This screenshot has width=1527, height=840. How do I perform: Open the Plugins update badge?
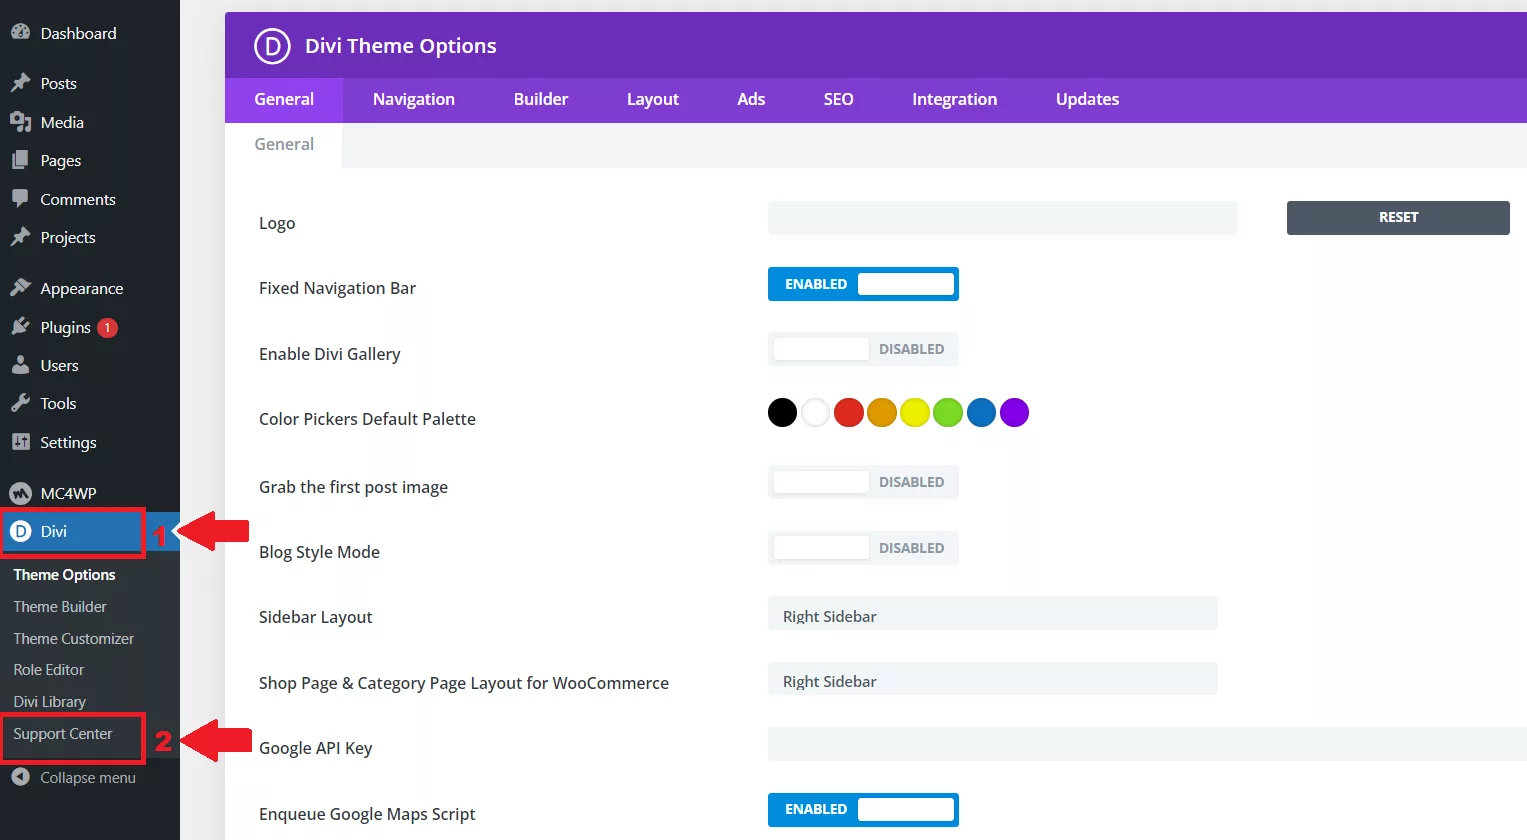click(108, 327)
